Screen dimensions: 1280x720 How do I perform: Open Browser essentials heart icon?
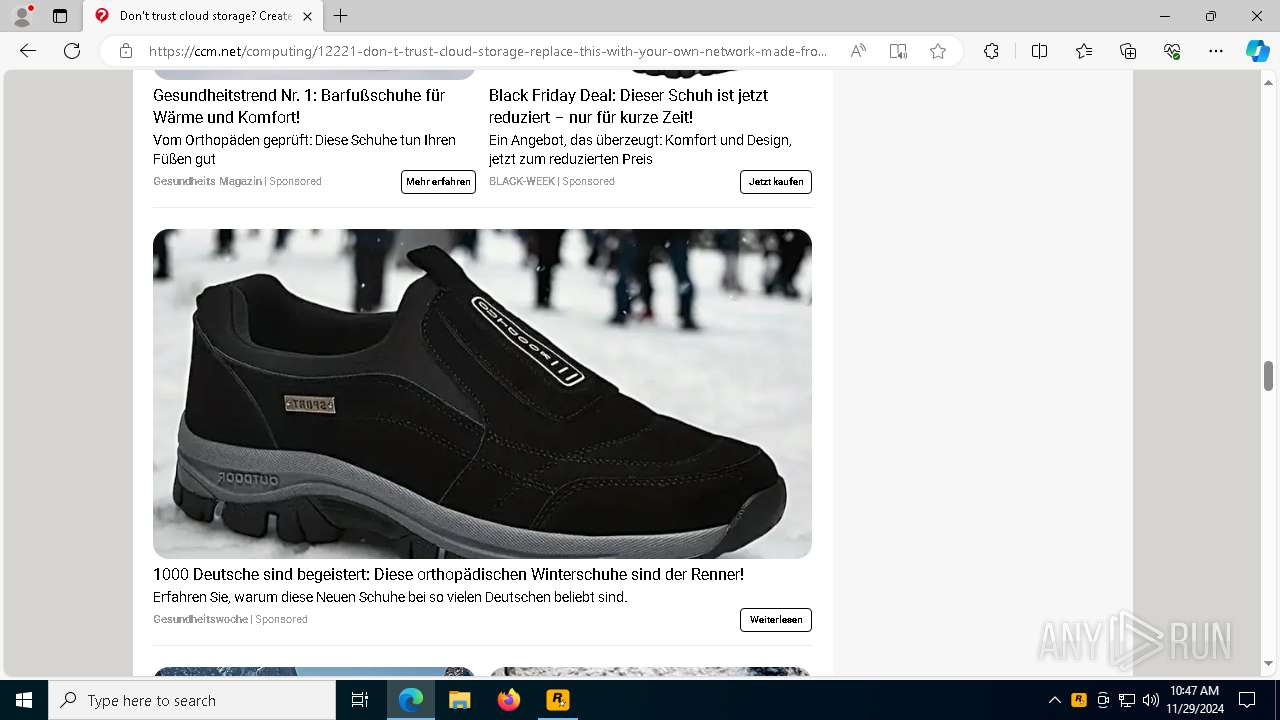[1172, 51]
